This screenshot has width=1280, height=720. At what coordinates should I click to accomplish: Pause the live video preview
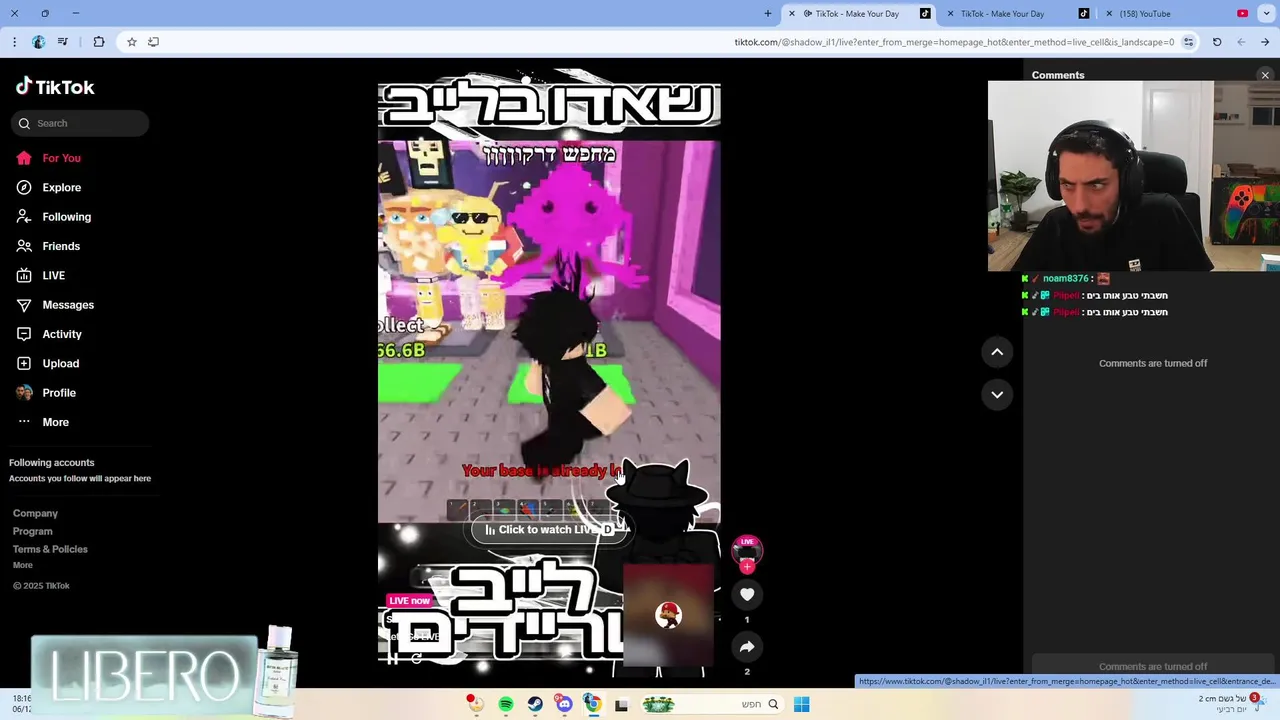[x=393, y=658]
